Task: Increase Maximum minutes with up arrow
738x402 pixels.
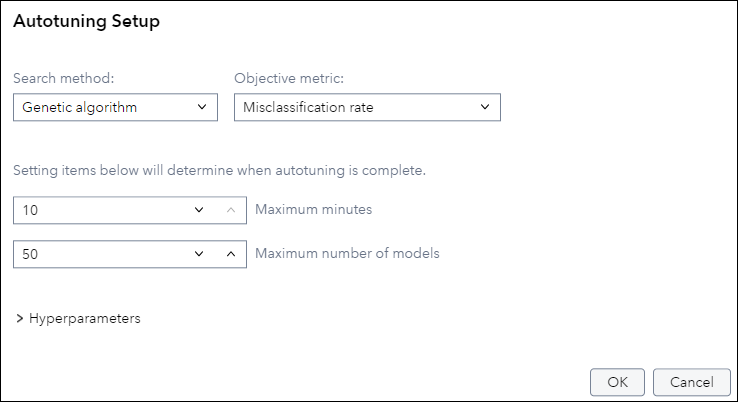Action: point(231,210)
